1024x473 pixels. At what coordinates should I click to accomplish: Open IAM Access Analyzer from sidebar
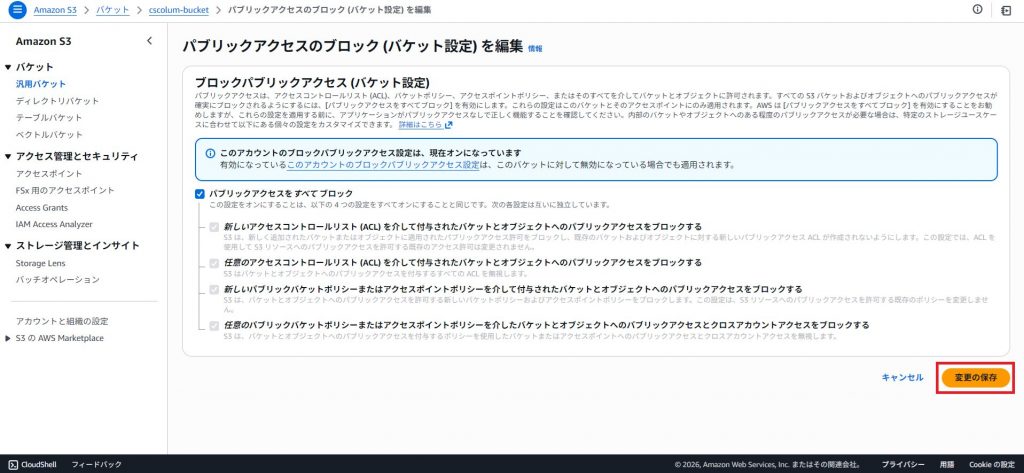[x=54, y=224]
